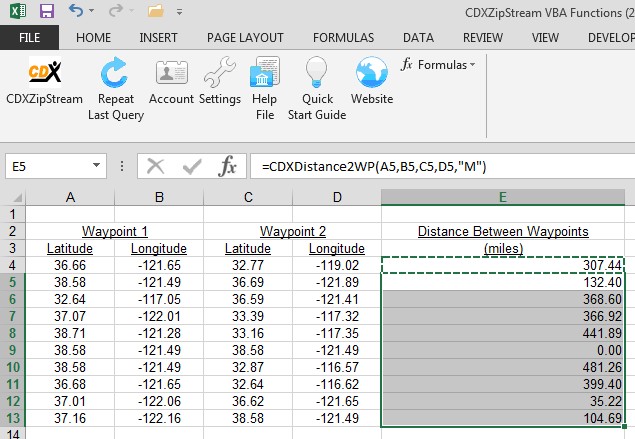This screenshot has width=635, height=439.
Task: Click the fill handle of selection
Action: pos(625,426)
